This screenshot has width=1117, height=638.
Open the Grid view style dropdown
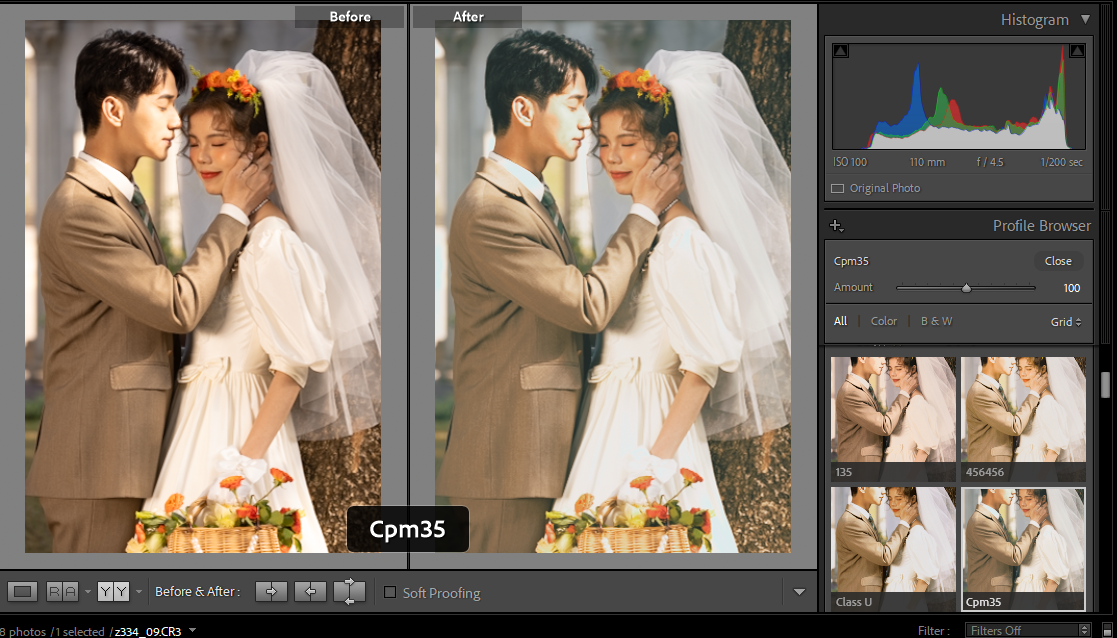tap(1066, 322)
